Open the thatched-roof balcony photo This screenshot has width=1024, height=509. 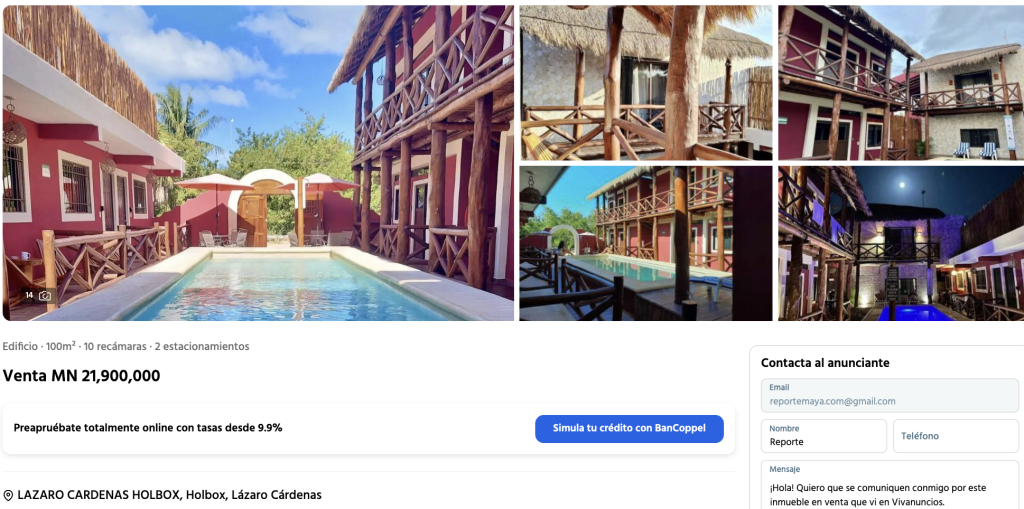pos(645,82)
